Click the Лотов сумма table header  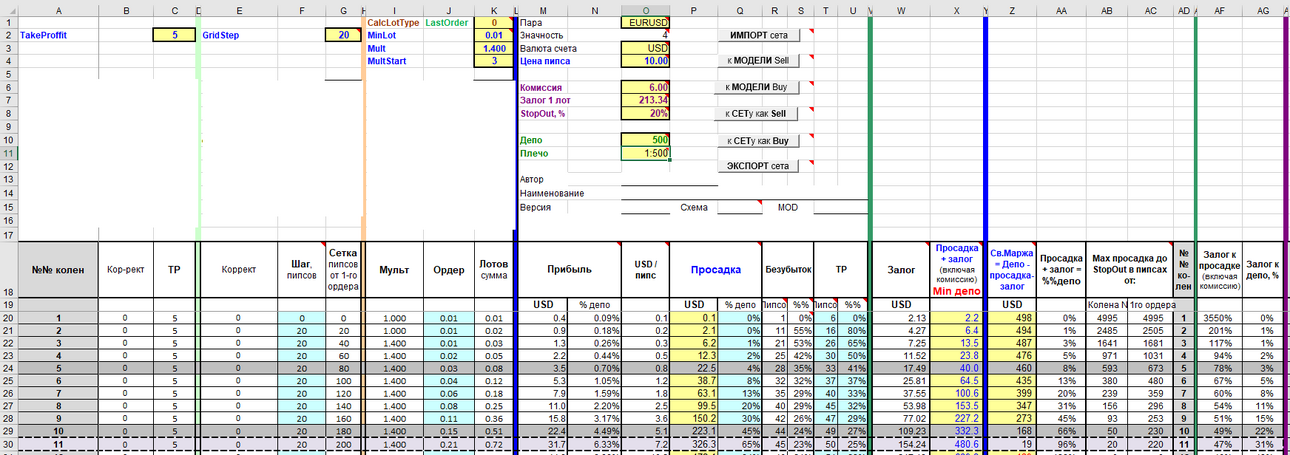tap(493, 270)
